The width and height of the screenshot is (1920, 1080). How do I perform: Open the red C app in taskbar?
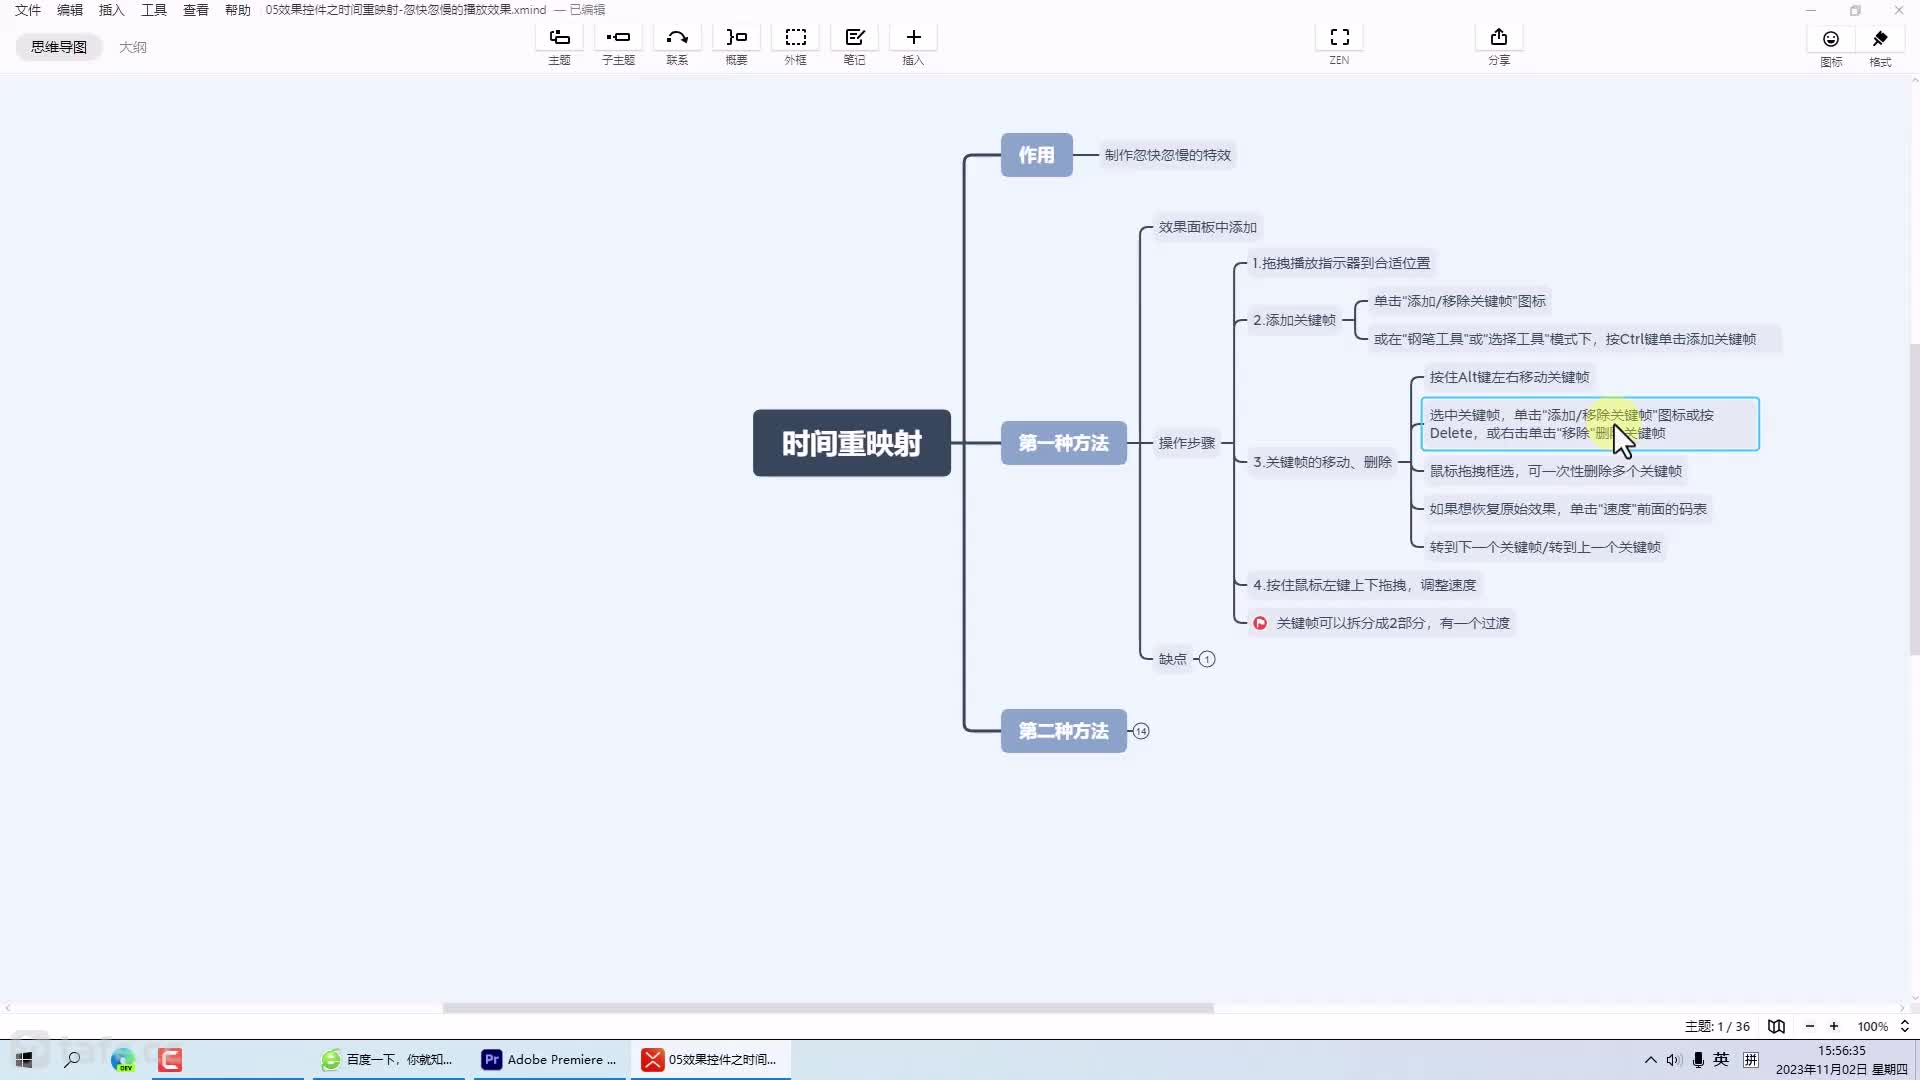tap(170, 1059)
